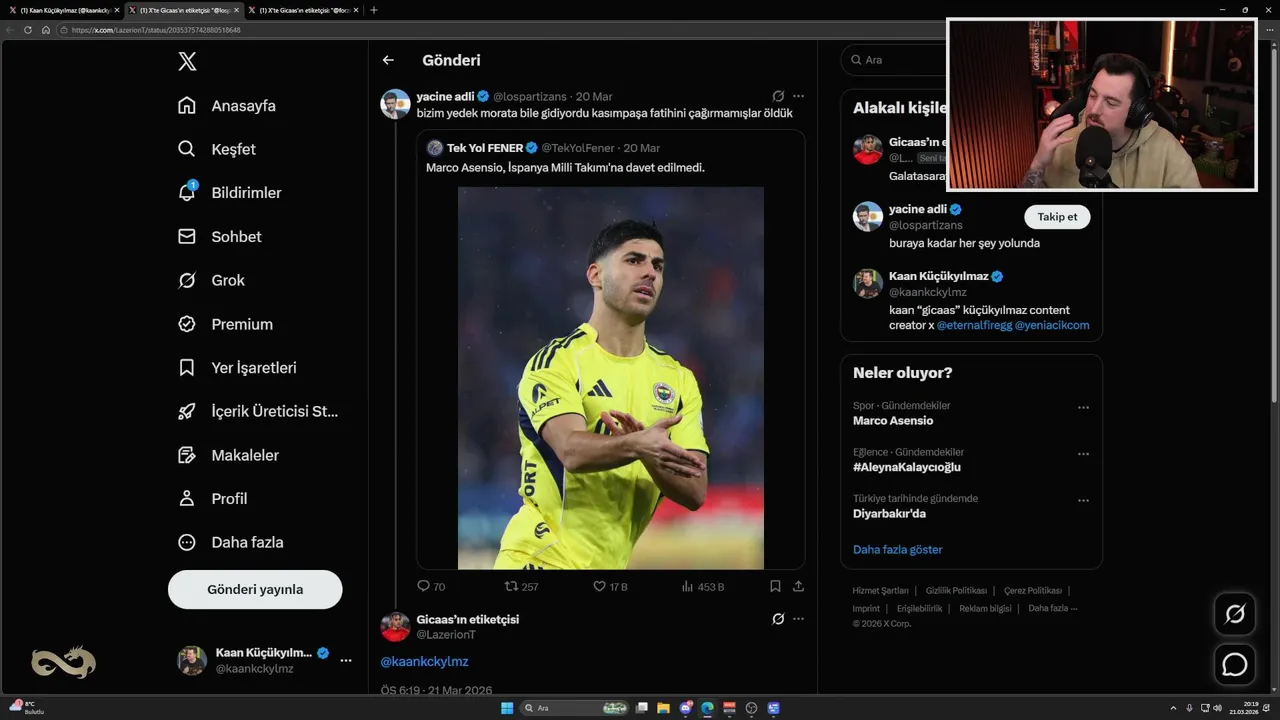The image size is (1280, 720).
Task: Expand footer Daha fazla ... menu
Action: [1052, 608]
